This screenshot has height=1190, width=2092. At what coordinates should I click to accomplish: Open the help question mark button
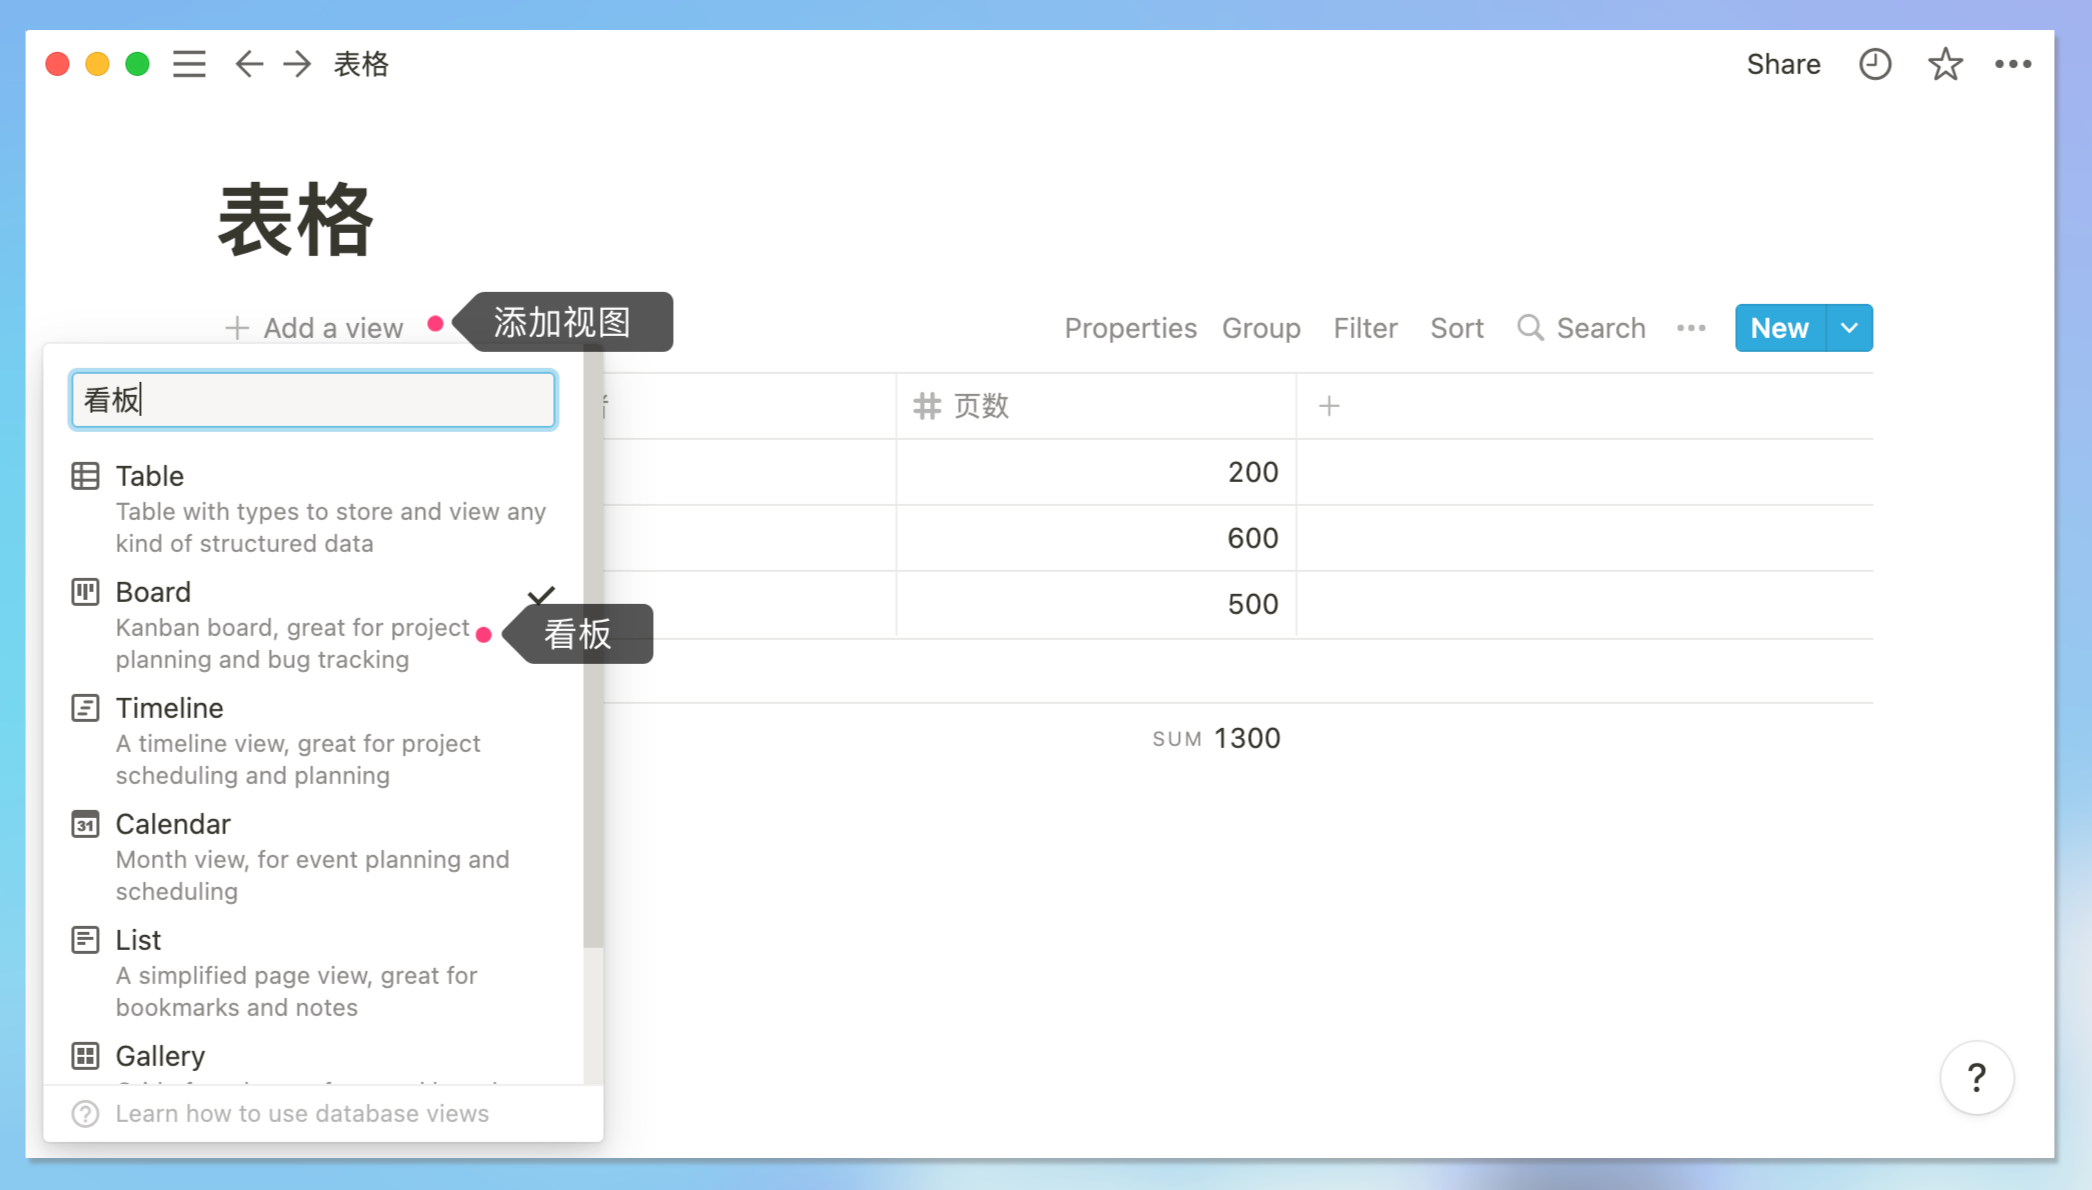[x=1977, y=1078]
